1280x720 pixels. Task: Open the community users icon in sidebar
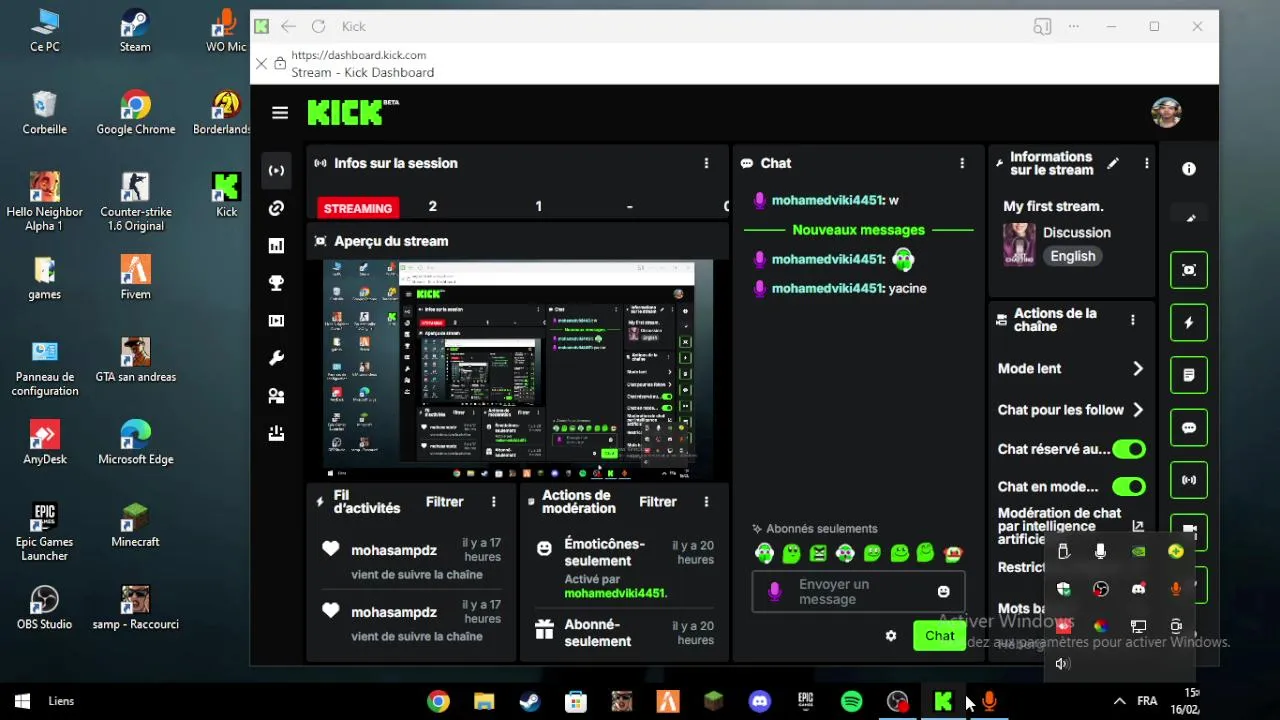(277, 396)
